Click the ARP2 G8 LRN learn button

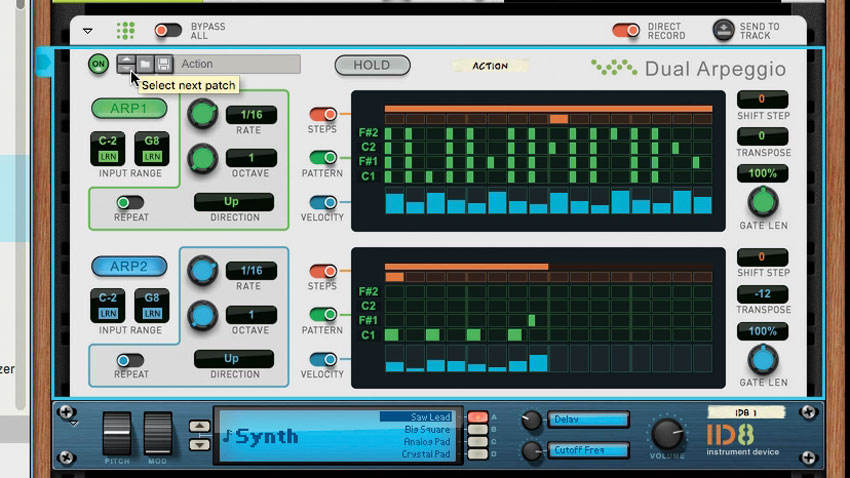152,313
